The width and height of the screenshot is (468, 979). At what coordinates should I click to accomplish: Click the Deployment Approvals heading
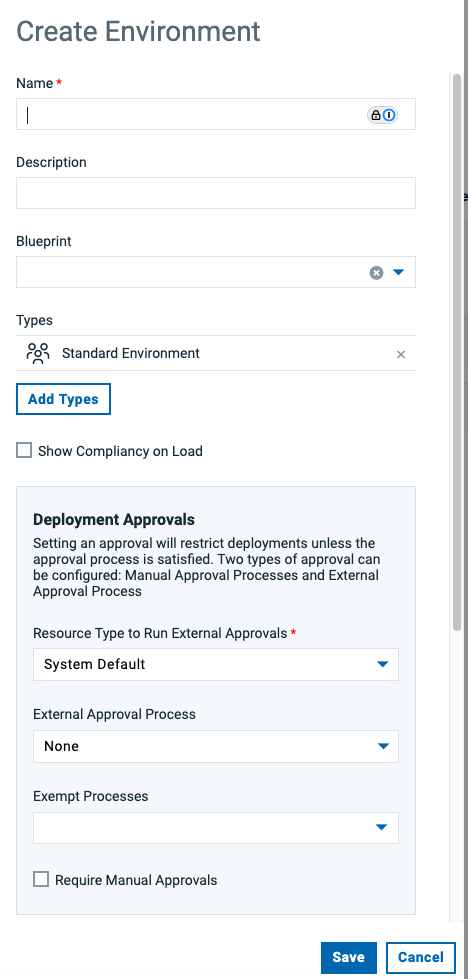tap(114, 519)
